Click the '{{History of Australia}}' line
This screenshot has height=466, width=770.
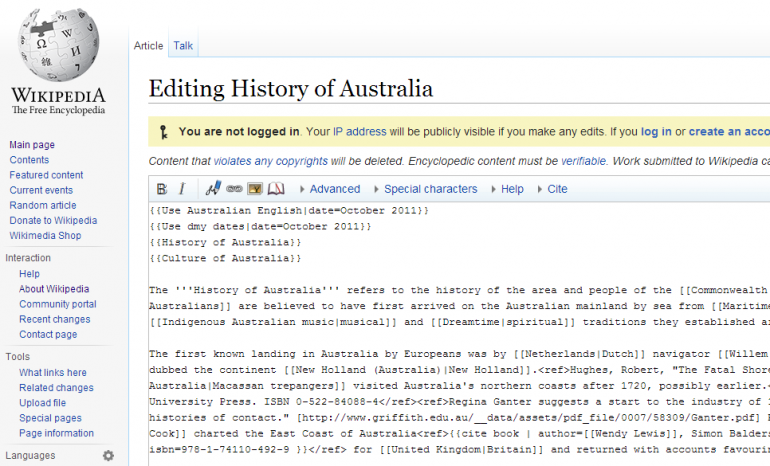pyautogui.click(x=225, y=243)
